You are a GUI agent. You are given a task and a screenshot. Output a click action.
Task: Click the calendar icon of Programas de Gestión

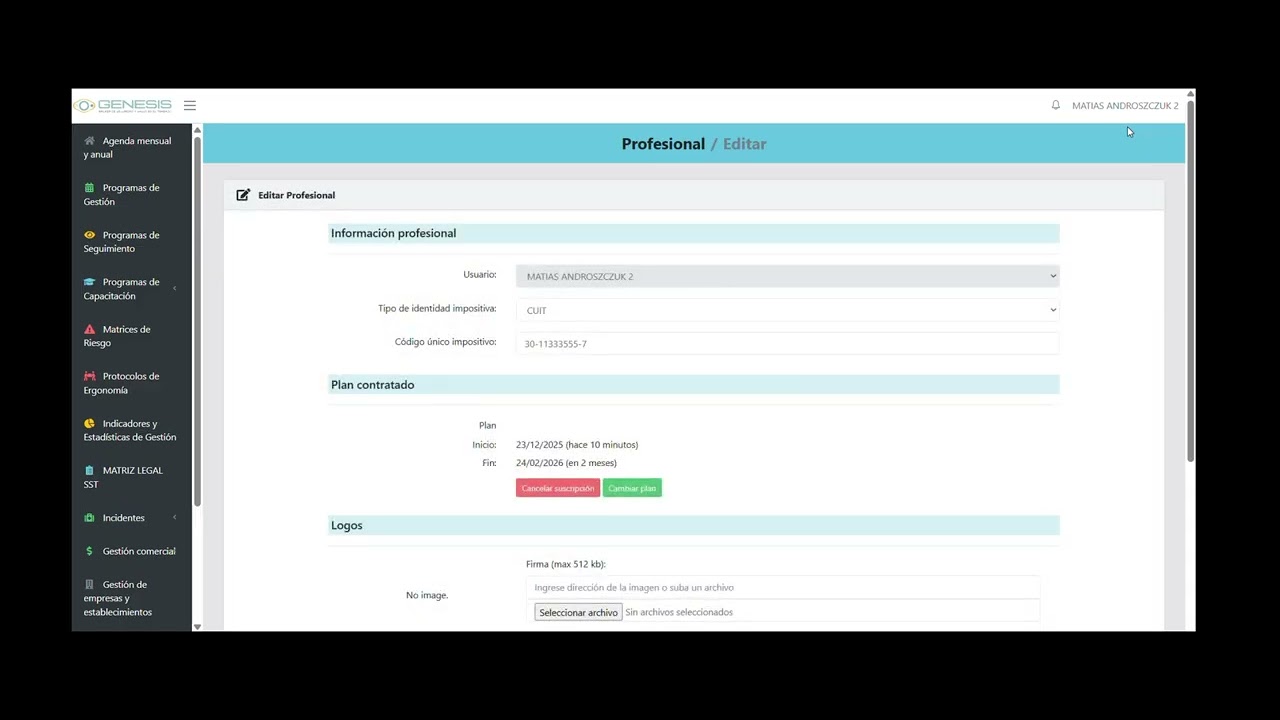(x=89, y=188)
